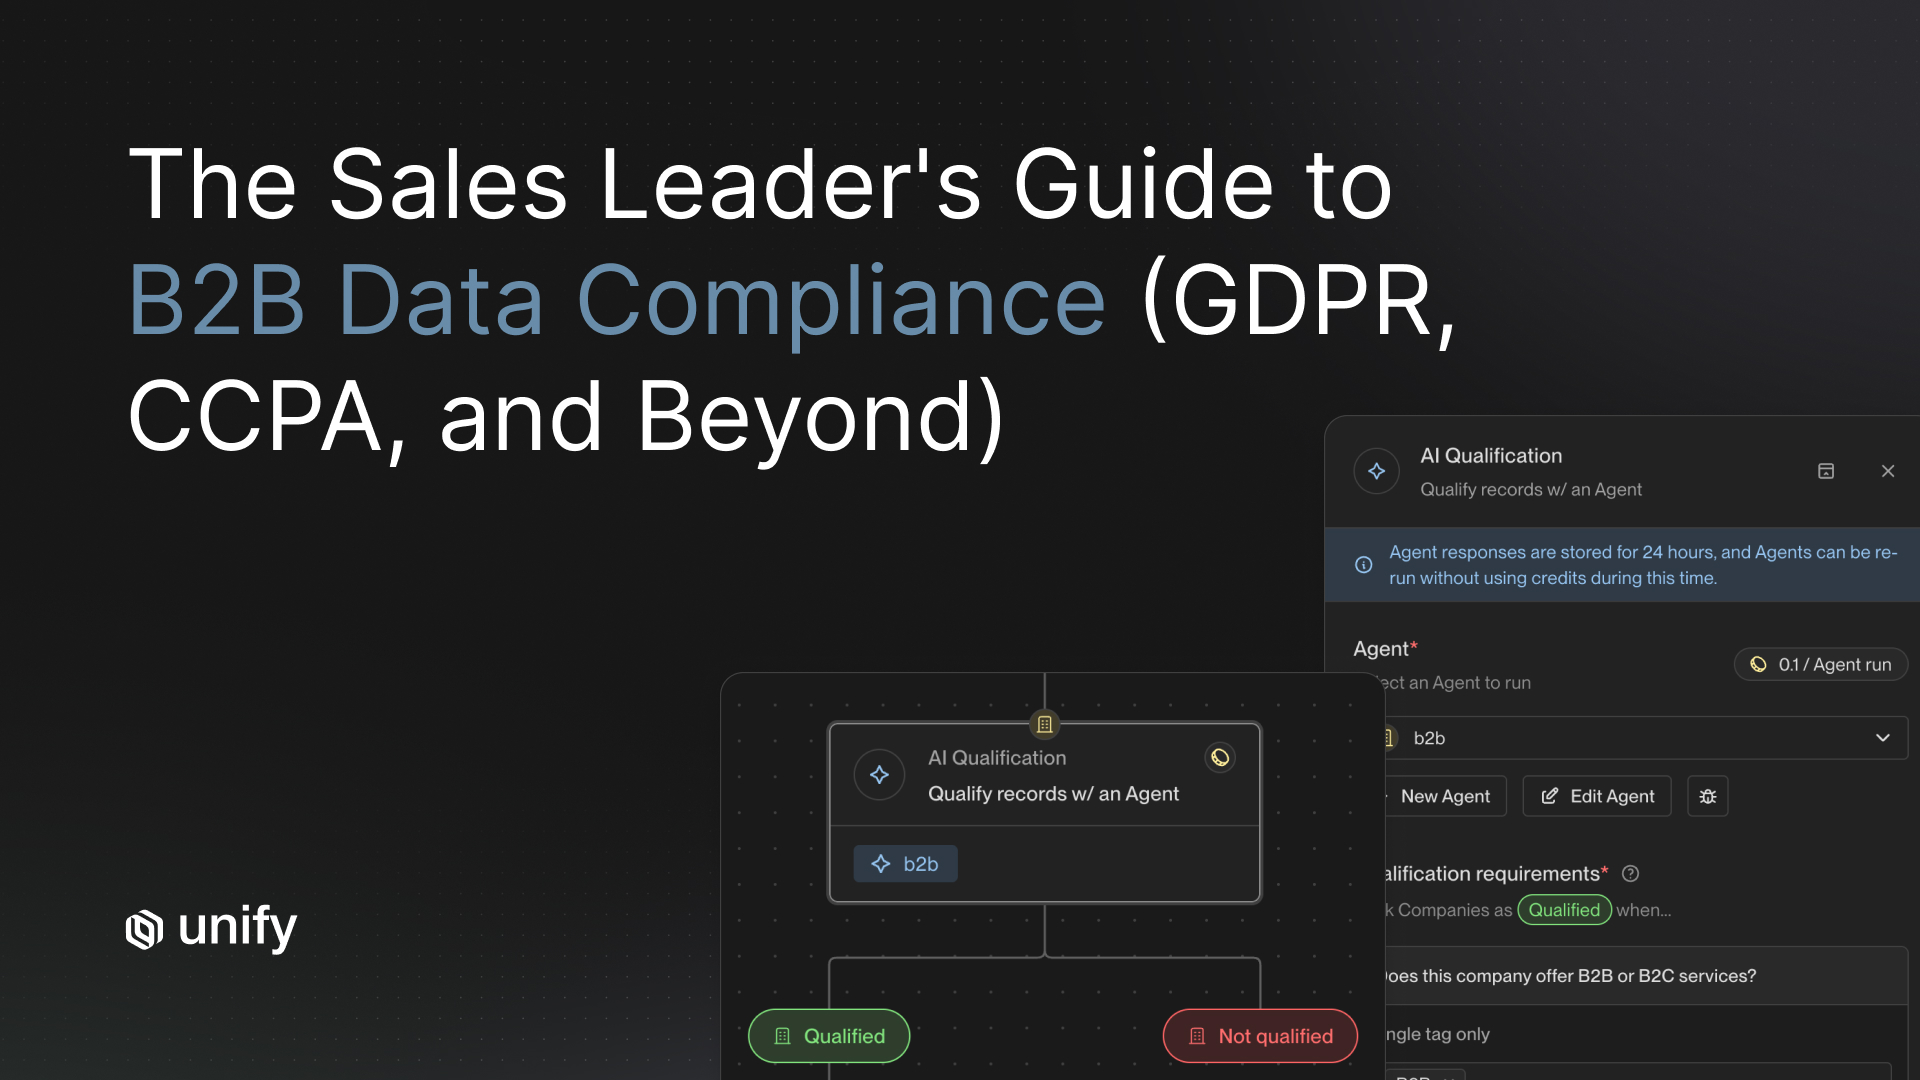Screen dimensions: 1920x1080
Task: Select the Not qualified branch node
Action: [x=1259, y=1036]
